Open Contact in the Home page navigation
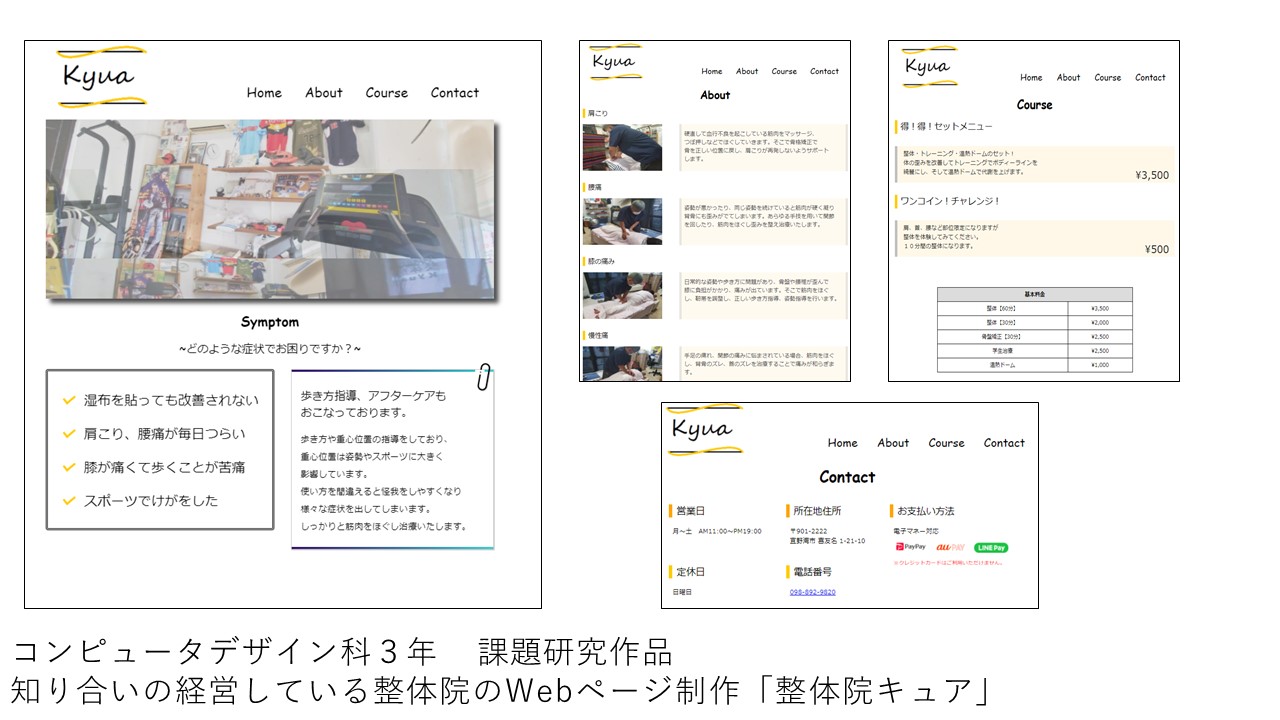Viewport: 1280px width, 720px height. click(x=455, y=93)
